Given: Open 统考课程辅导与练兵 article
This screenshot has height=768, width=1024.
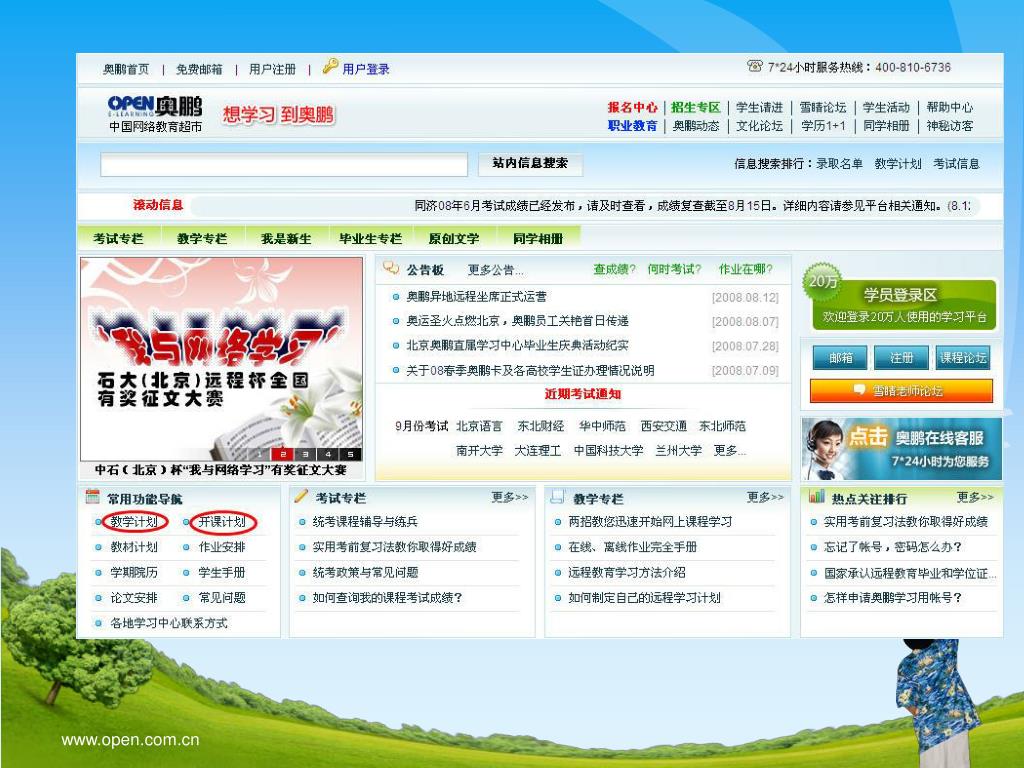Looking at the screenshot, I should click(x=365, y=521).
